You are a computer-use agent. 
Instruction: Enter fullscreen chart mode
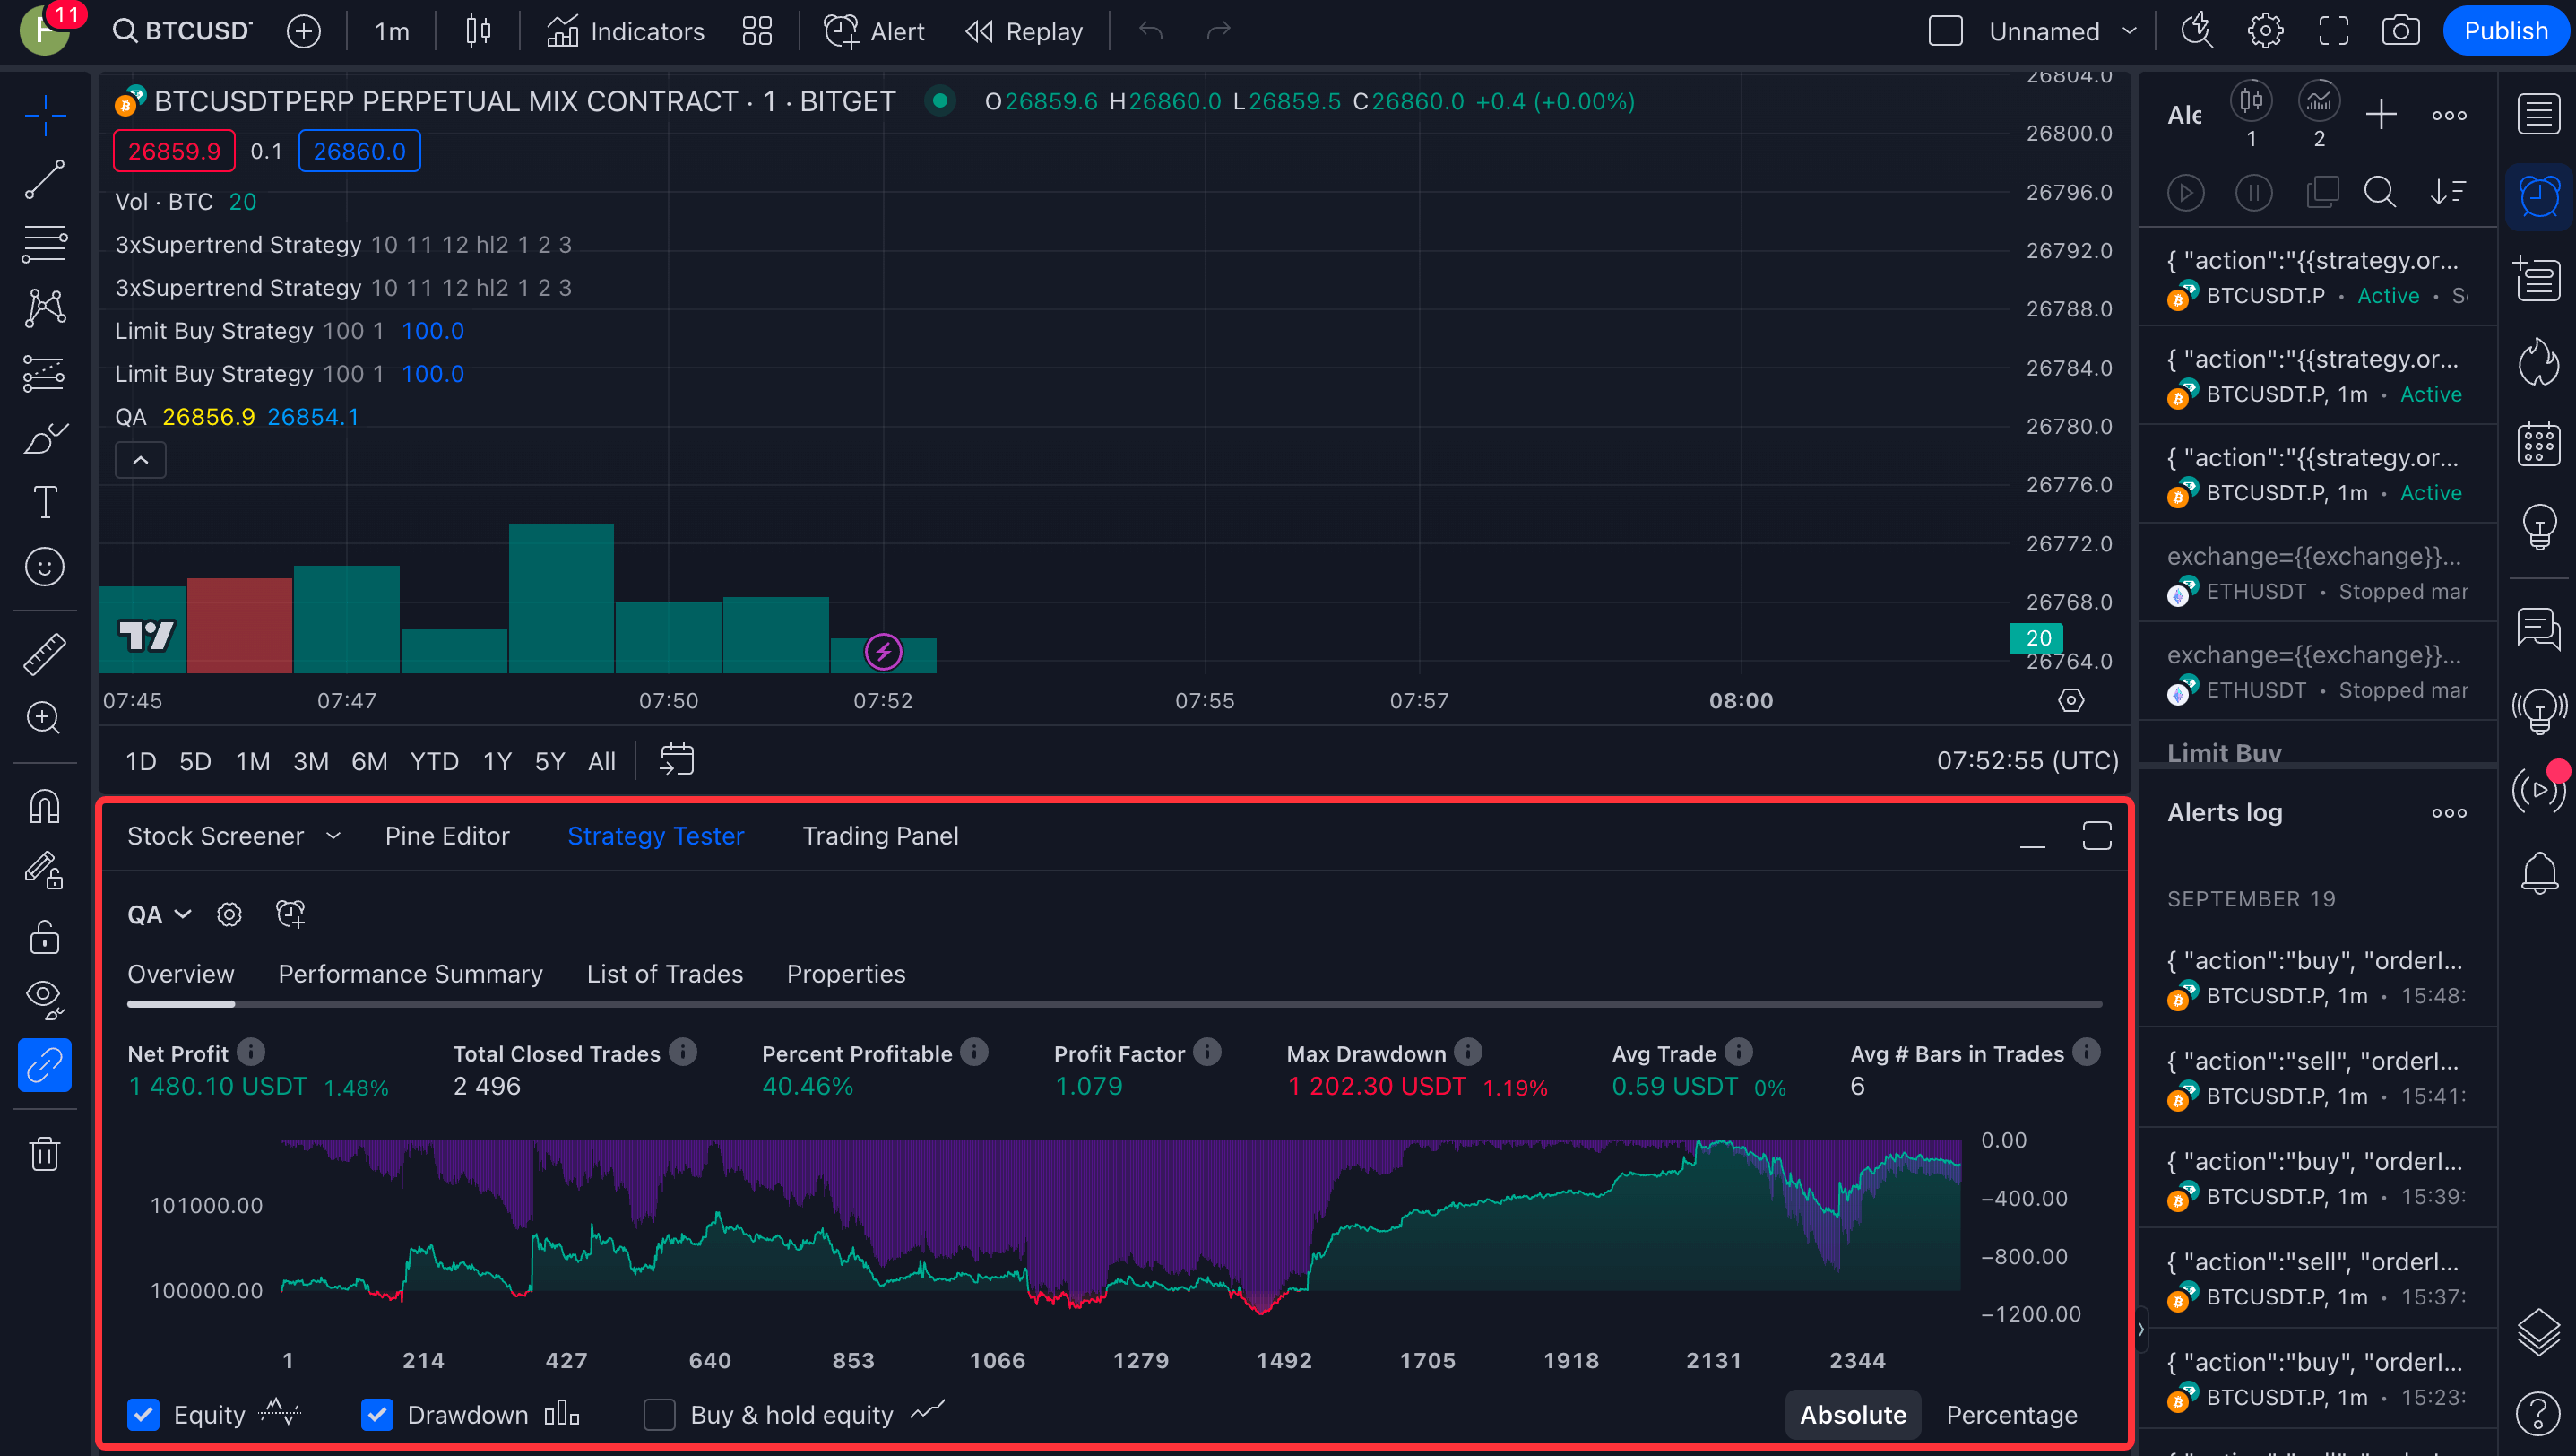tap(2333, 31)
